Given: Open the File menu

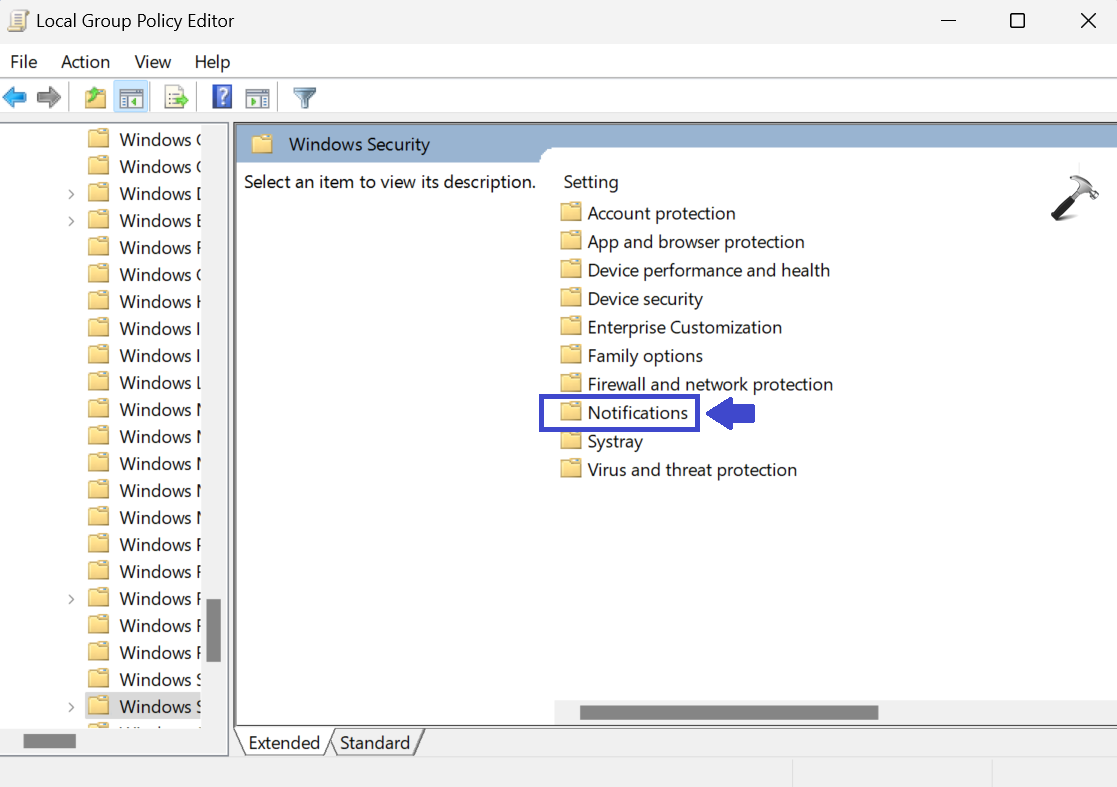Looking at the screenshot, I should click(x=24, y=62).
